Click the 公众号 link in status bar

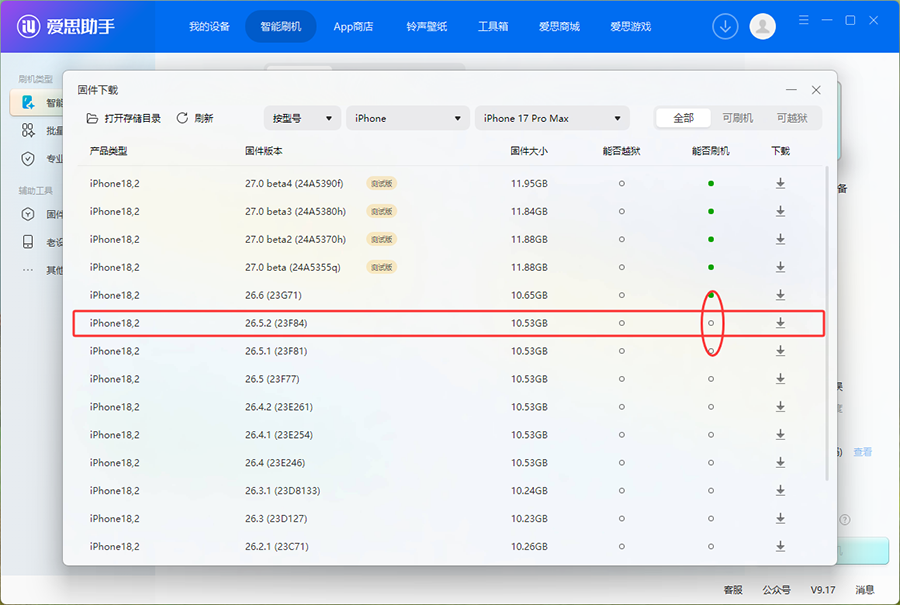pyautogui.click(x=776, y=590)
